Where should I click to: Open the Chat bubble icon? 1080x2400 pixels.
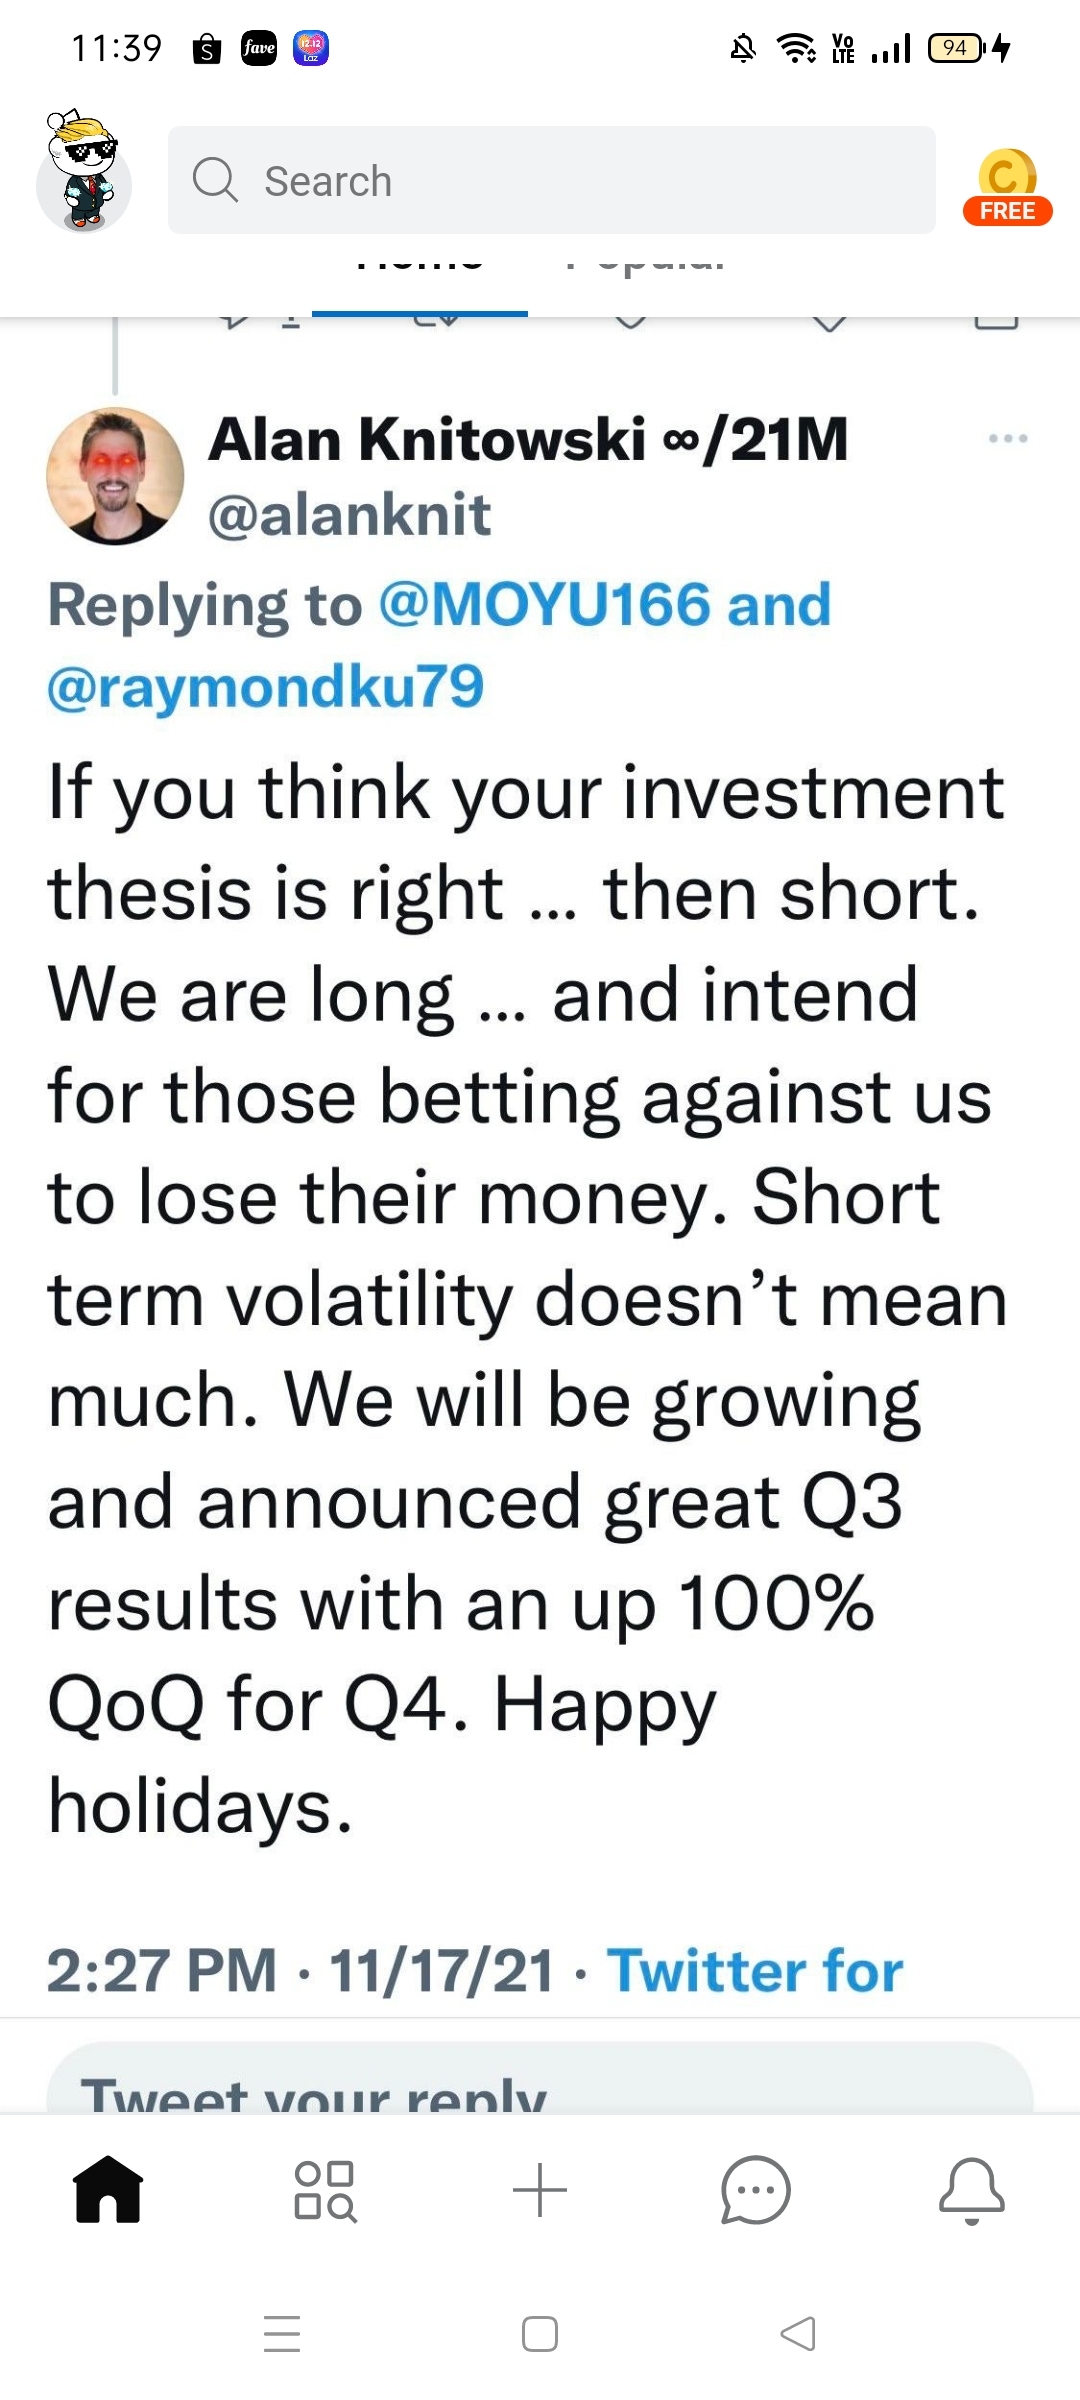[755, 2190]
